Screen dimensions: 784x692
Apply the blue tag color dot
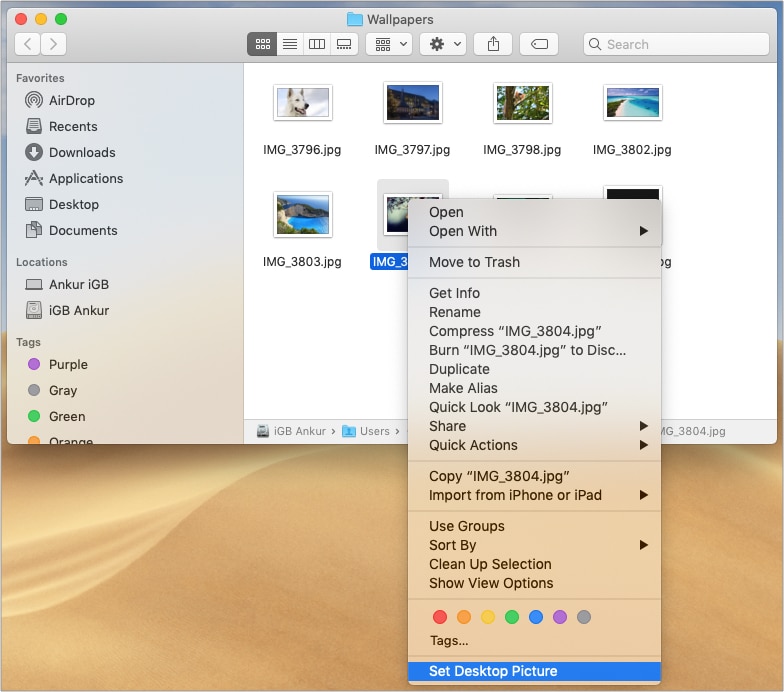(x=536, y=617)
